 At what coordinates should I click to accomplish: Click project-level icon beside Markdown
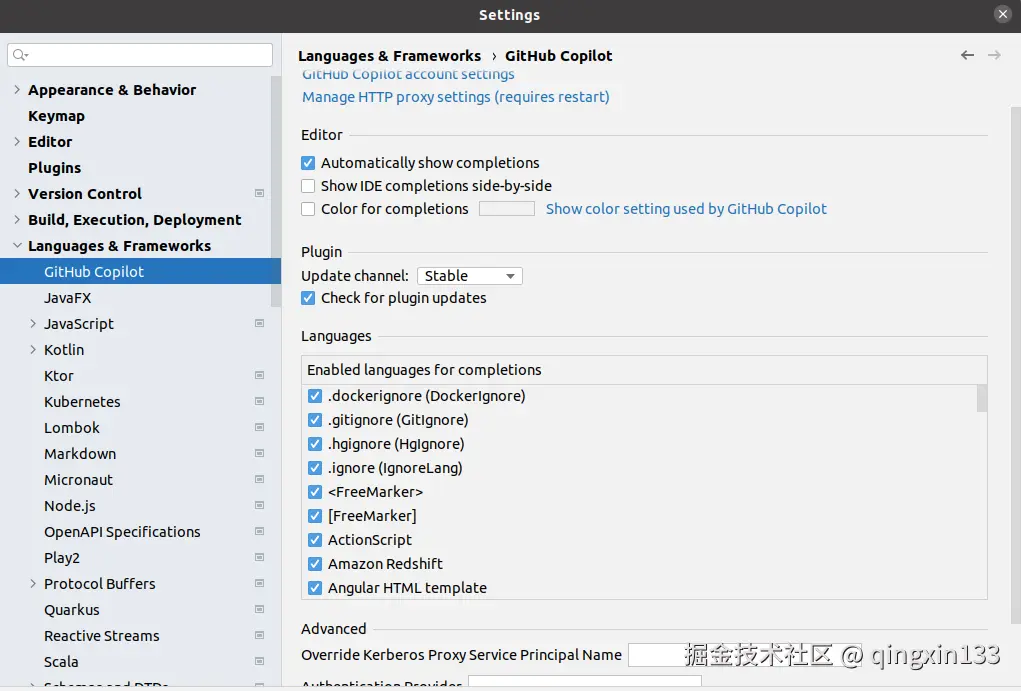click(x=260, y=454)
